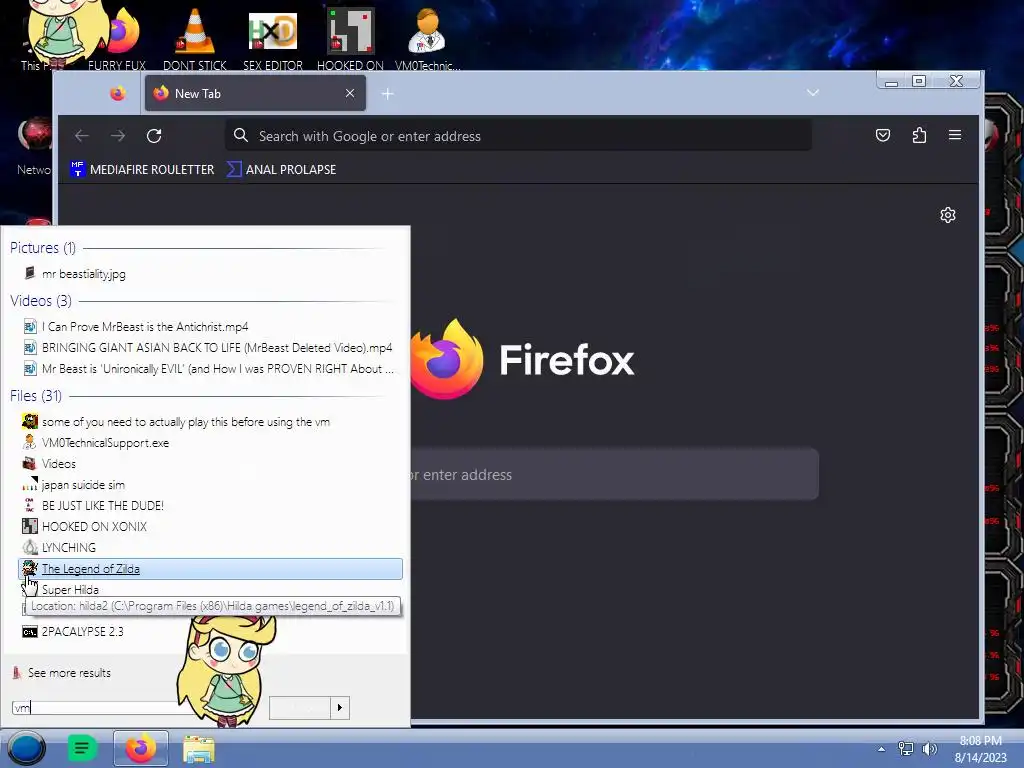This screenshot has width=1024, height=768.
Task: Click the Firefox View icon in tab bar
Action: pyautogui.click(x=118, y=93)
